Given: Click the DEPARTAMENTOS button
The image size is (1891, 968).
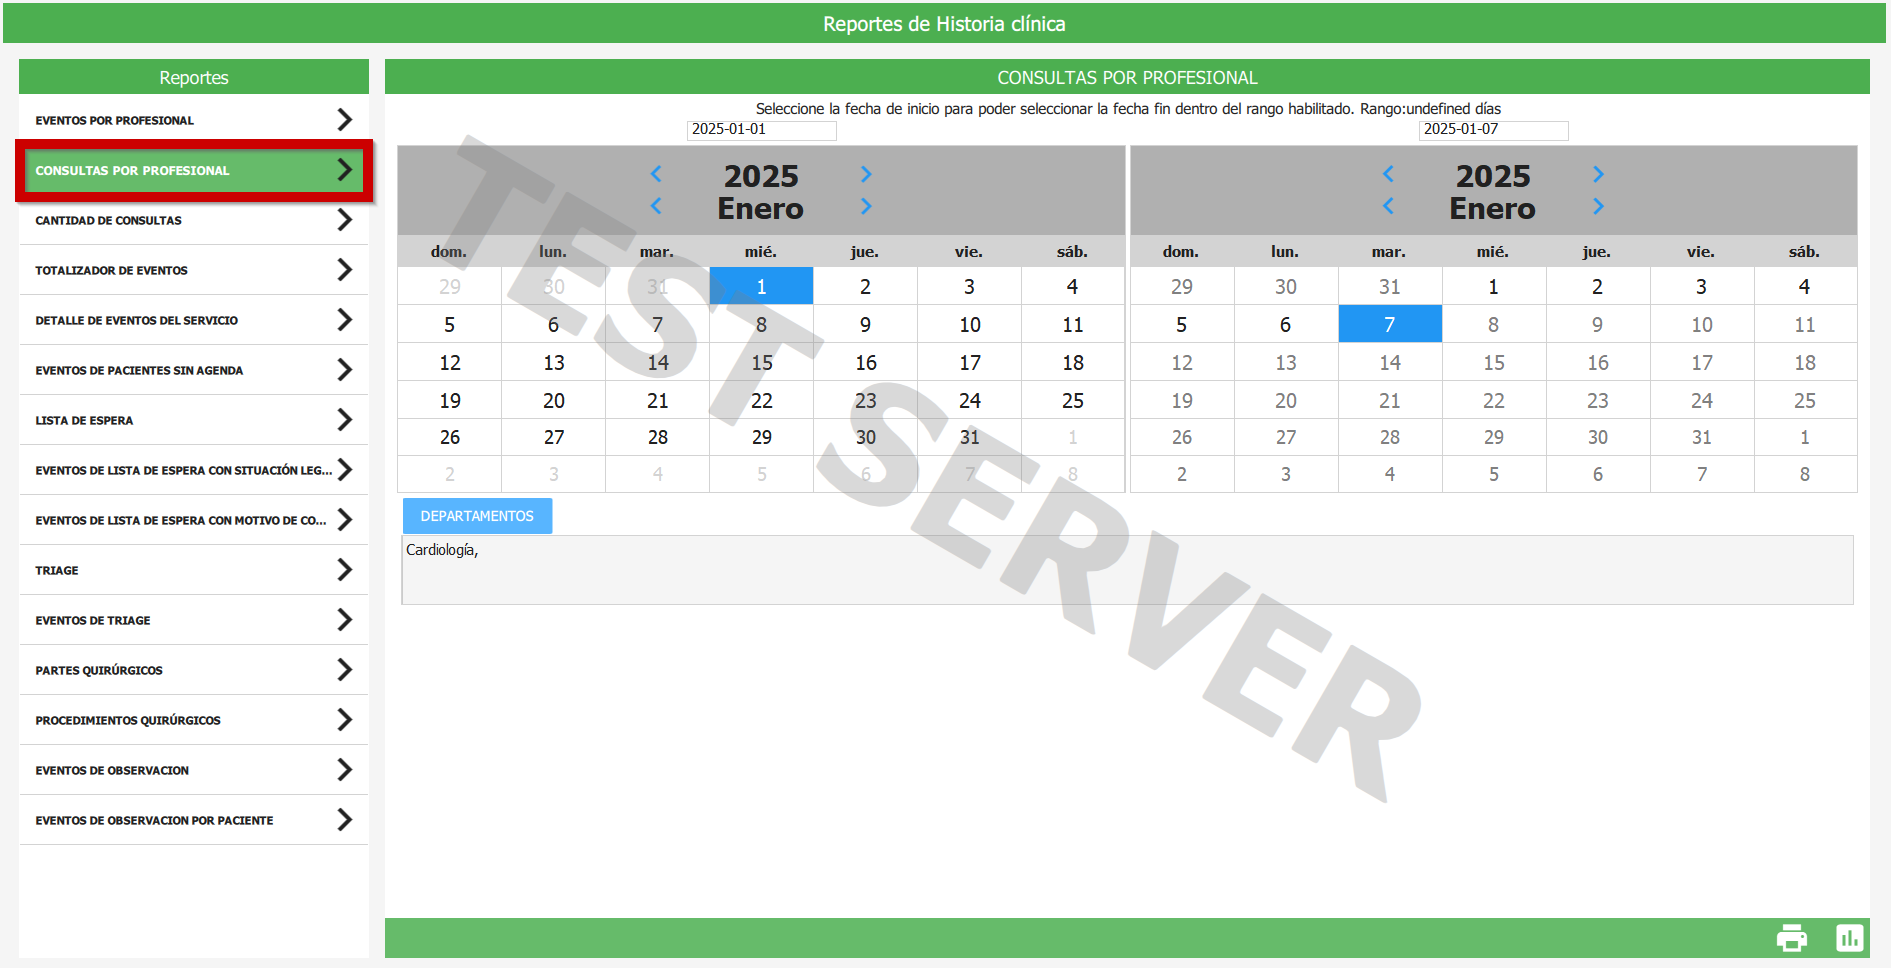Looking at the screenshot, I should (477, 516).
